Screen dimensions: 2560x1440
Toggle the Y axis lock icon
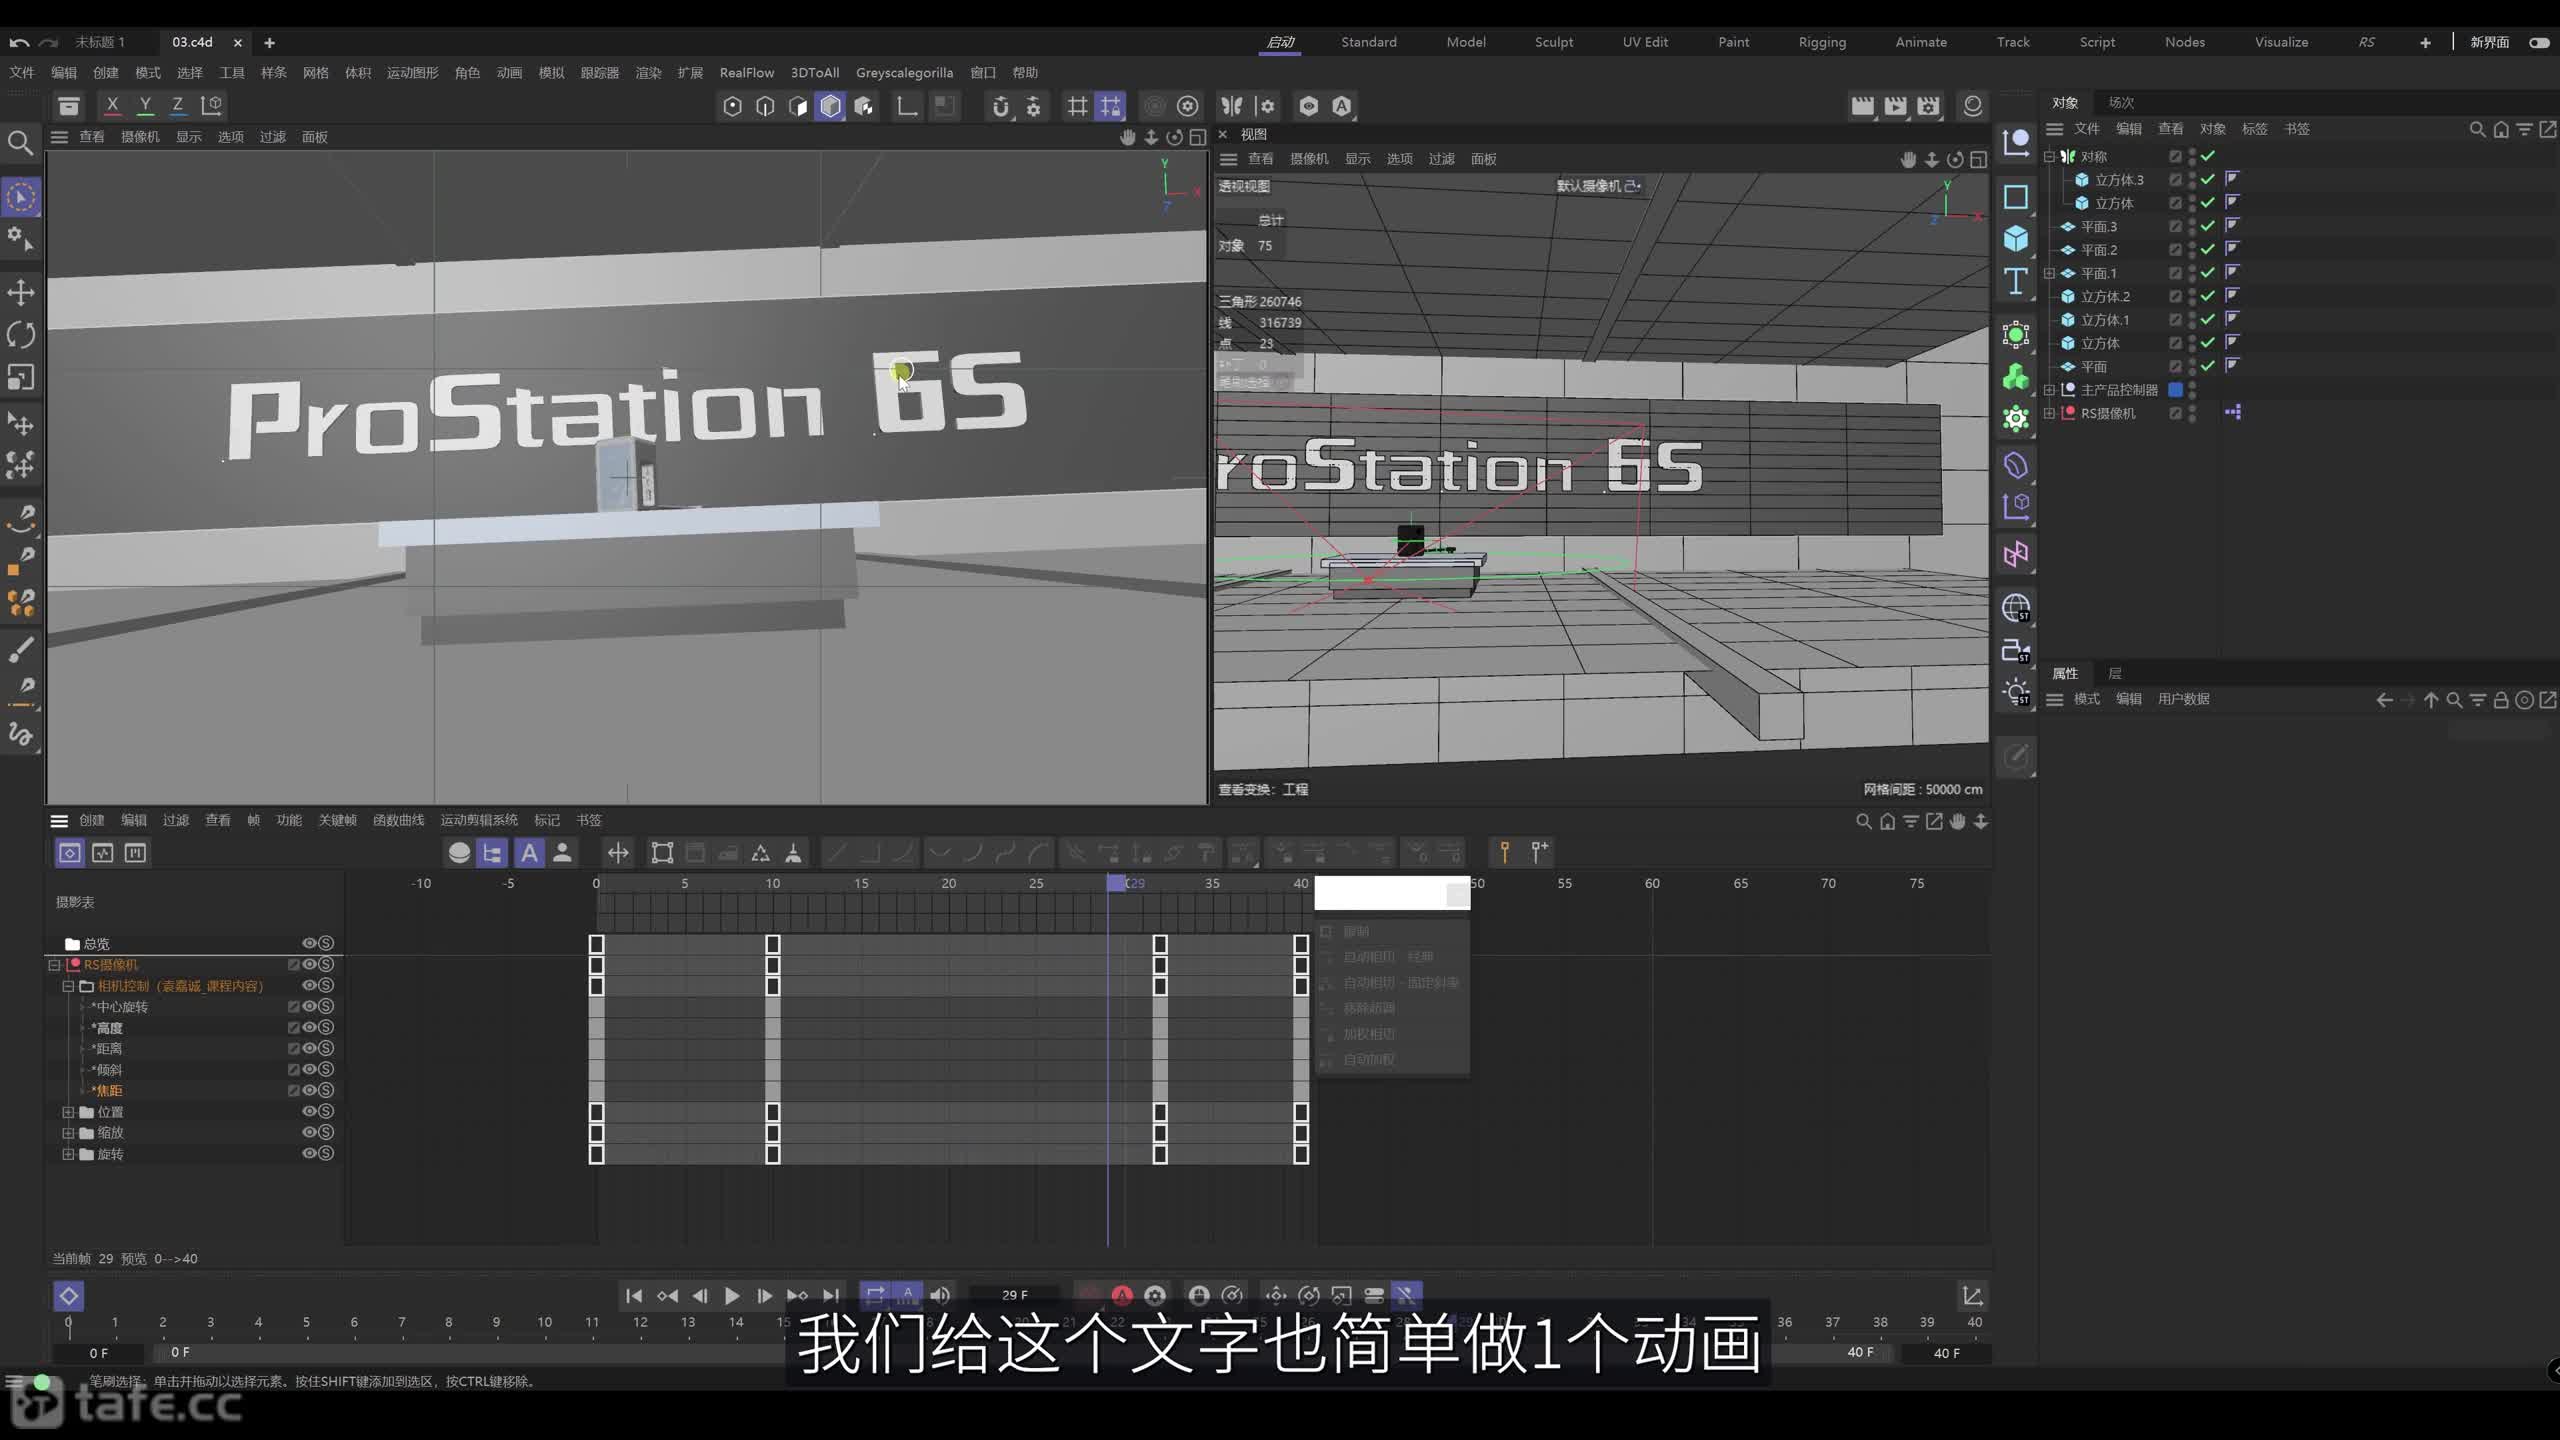pos(145,105)
